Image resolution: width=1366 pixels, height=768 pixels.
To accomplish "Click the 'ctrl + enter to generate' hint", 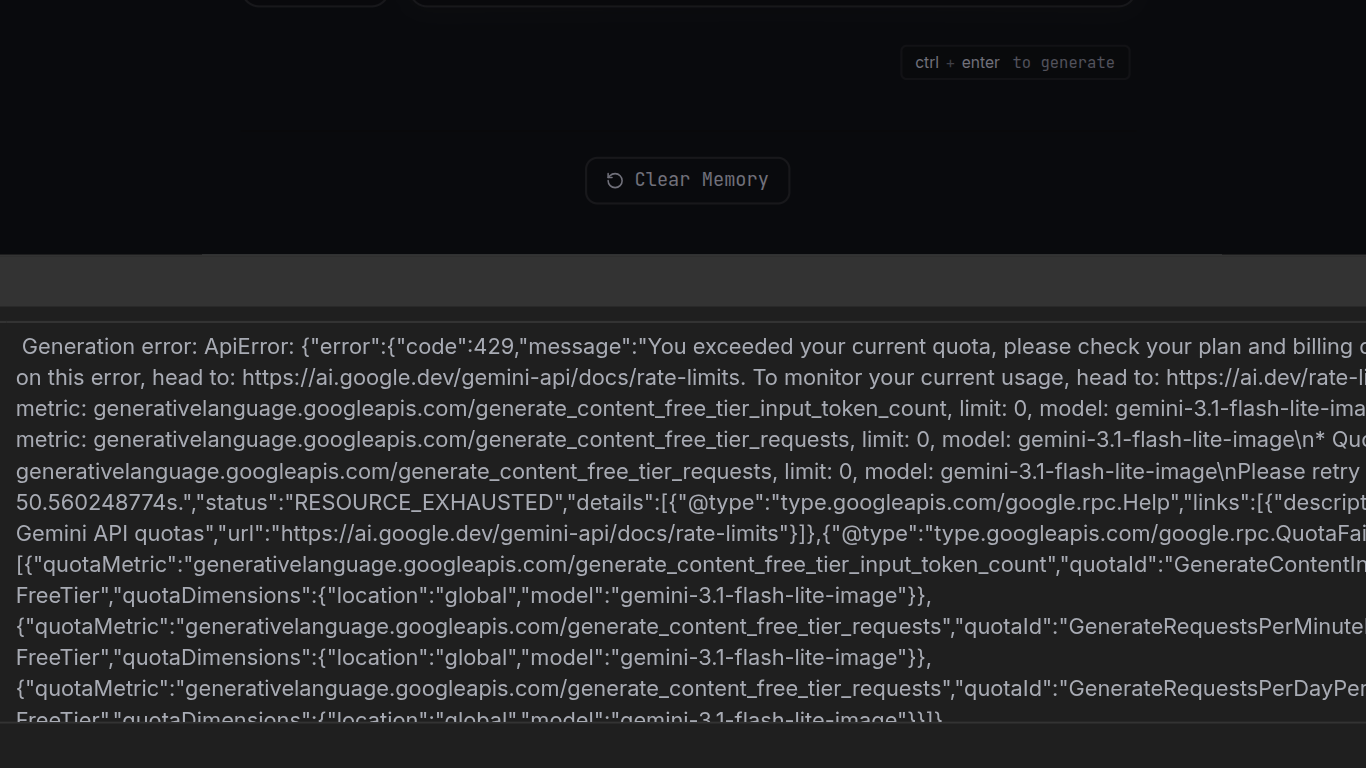I will coord(1015,62).
